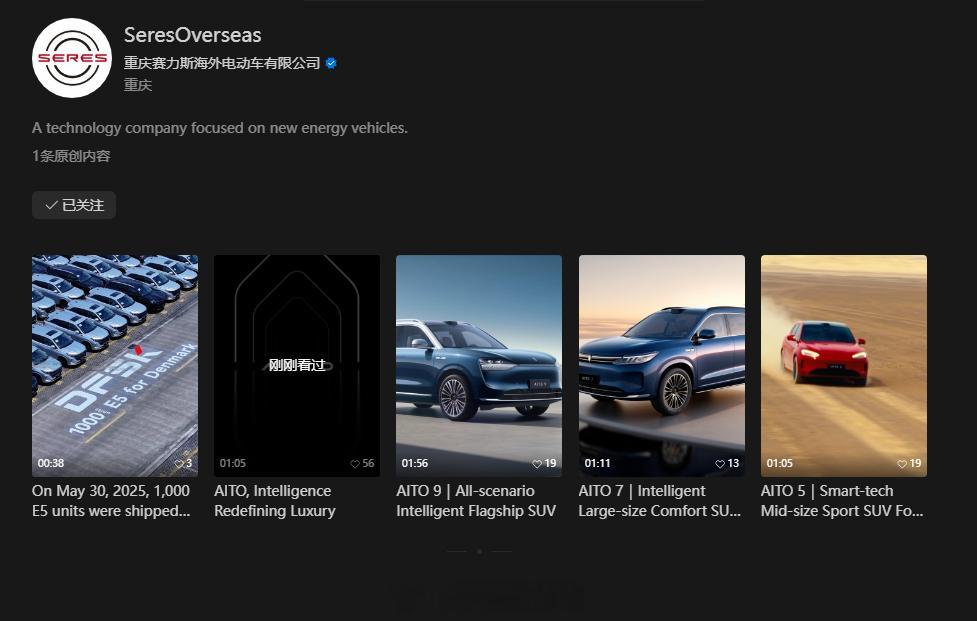Select the profile description about new energy vehicles

point(219,128)
